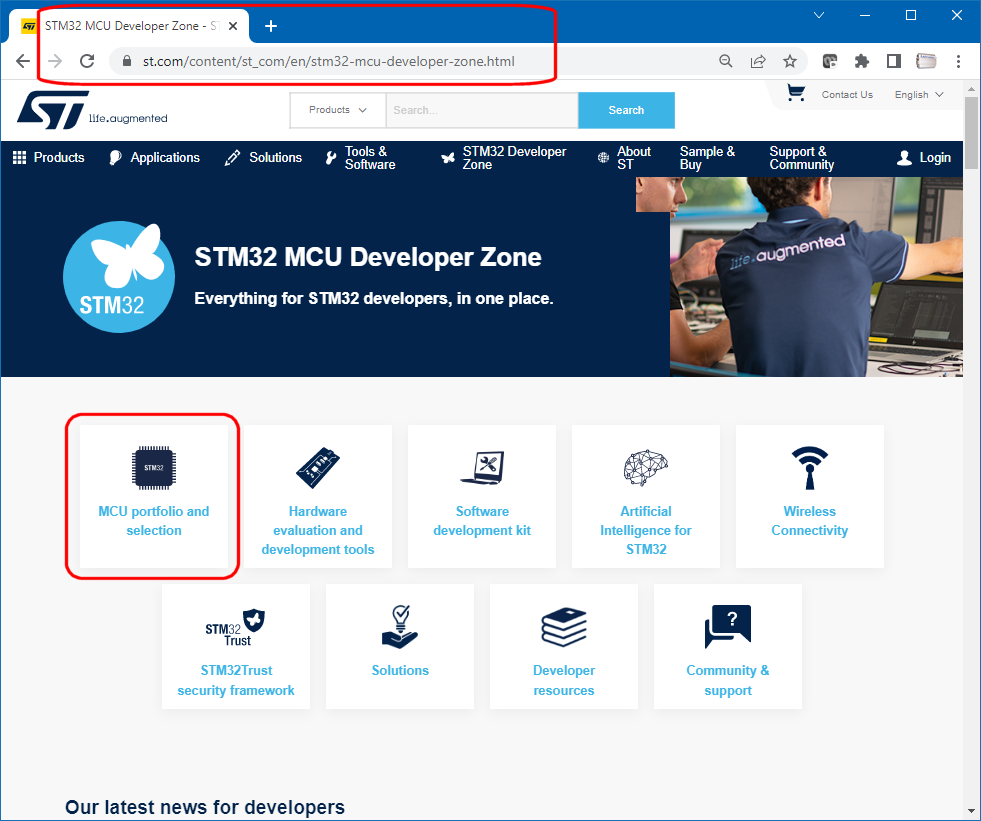
Task: Click the STM32 Trust shield icon
Action: 236,628
